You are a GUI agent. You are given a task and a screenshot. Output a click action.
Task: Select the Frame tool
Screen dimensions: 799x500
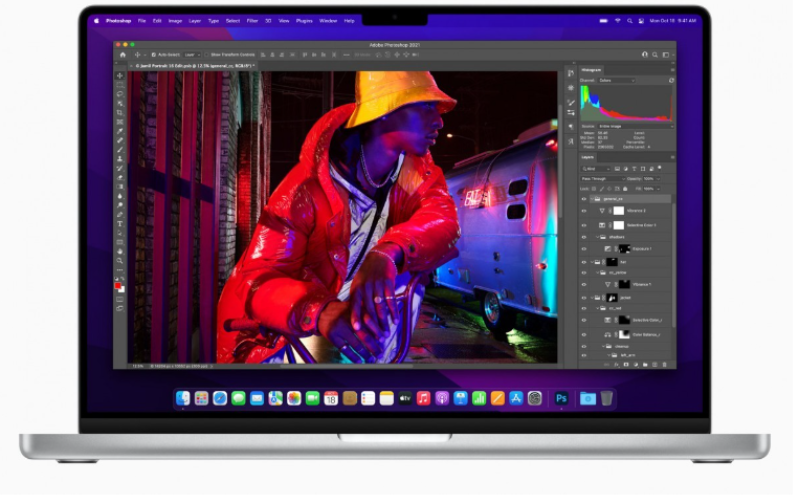(120, 122)
